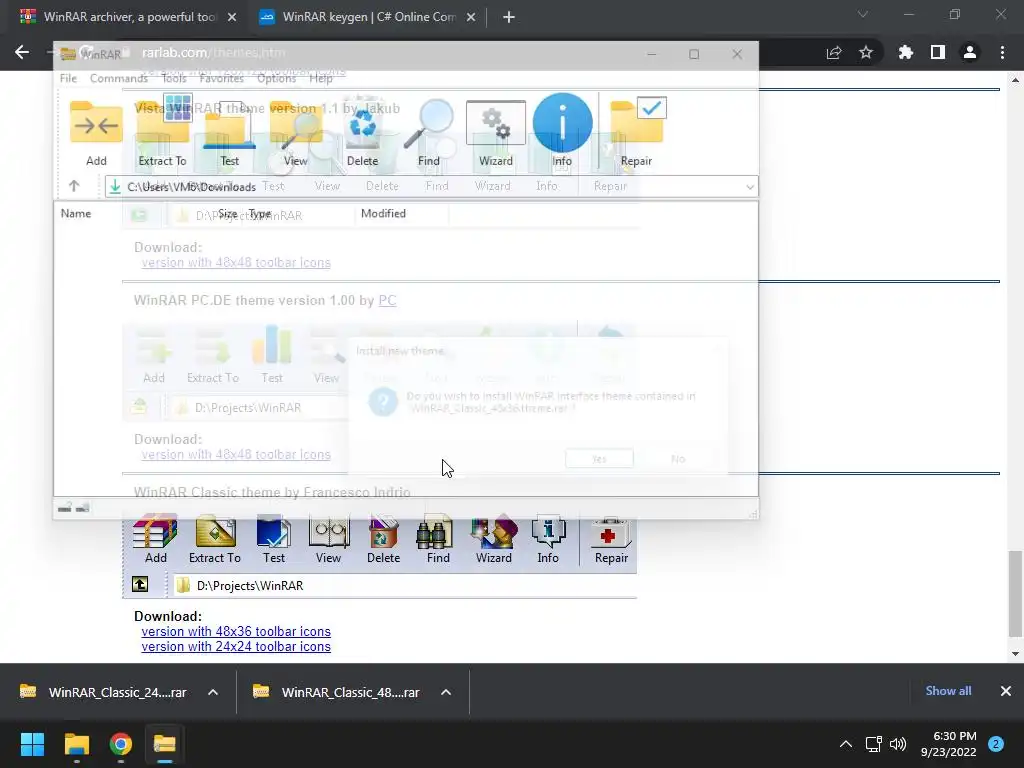Image resolution: width=1024 pixels, height=768 pixels.
Task: Open a new Chrome tab
Action: [x=509, y=17]
